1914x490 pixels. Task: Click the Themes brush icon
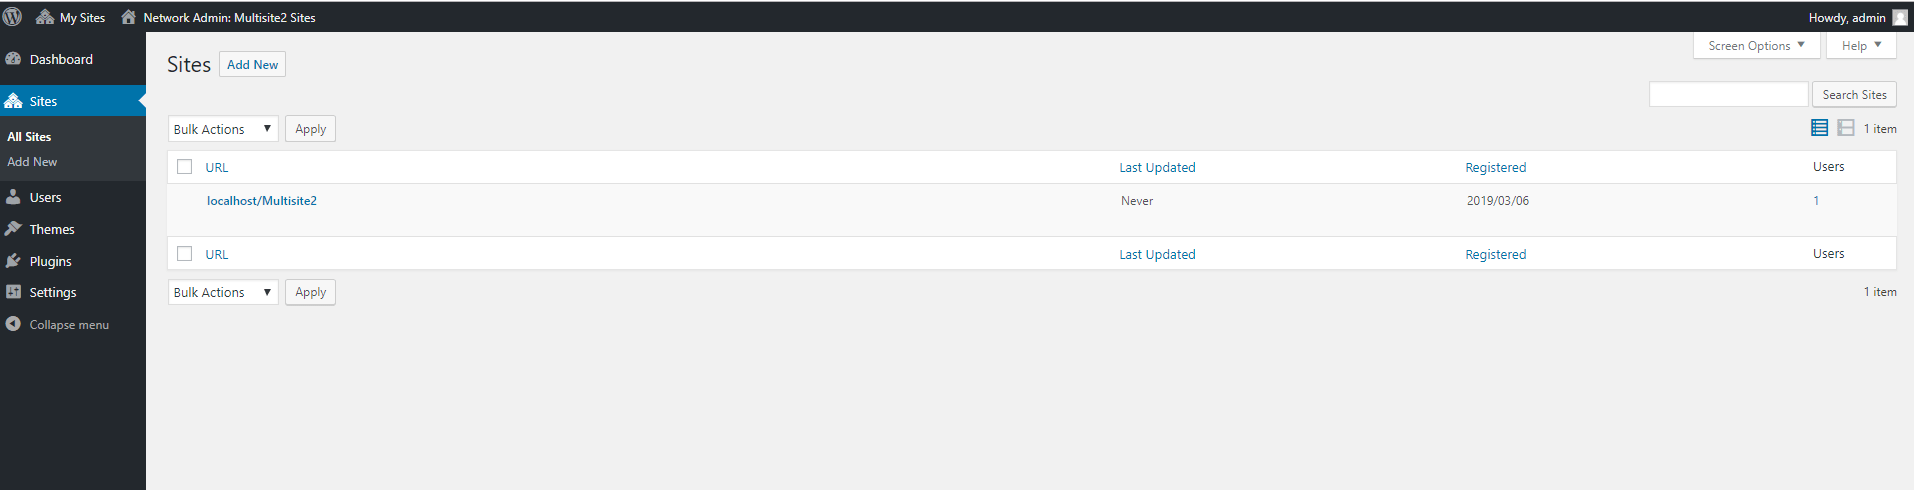[13, 229]
